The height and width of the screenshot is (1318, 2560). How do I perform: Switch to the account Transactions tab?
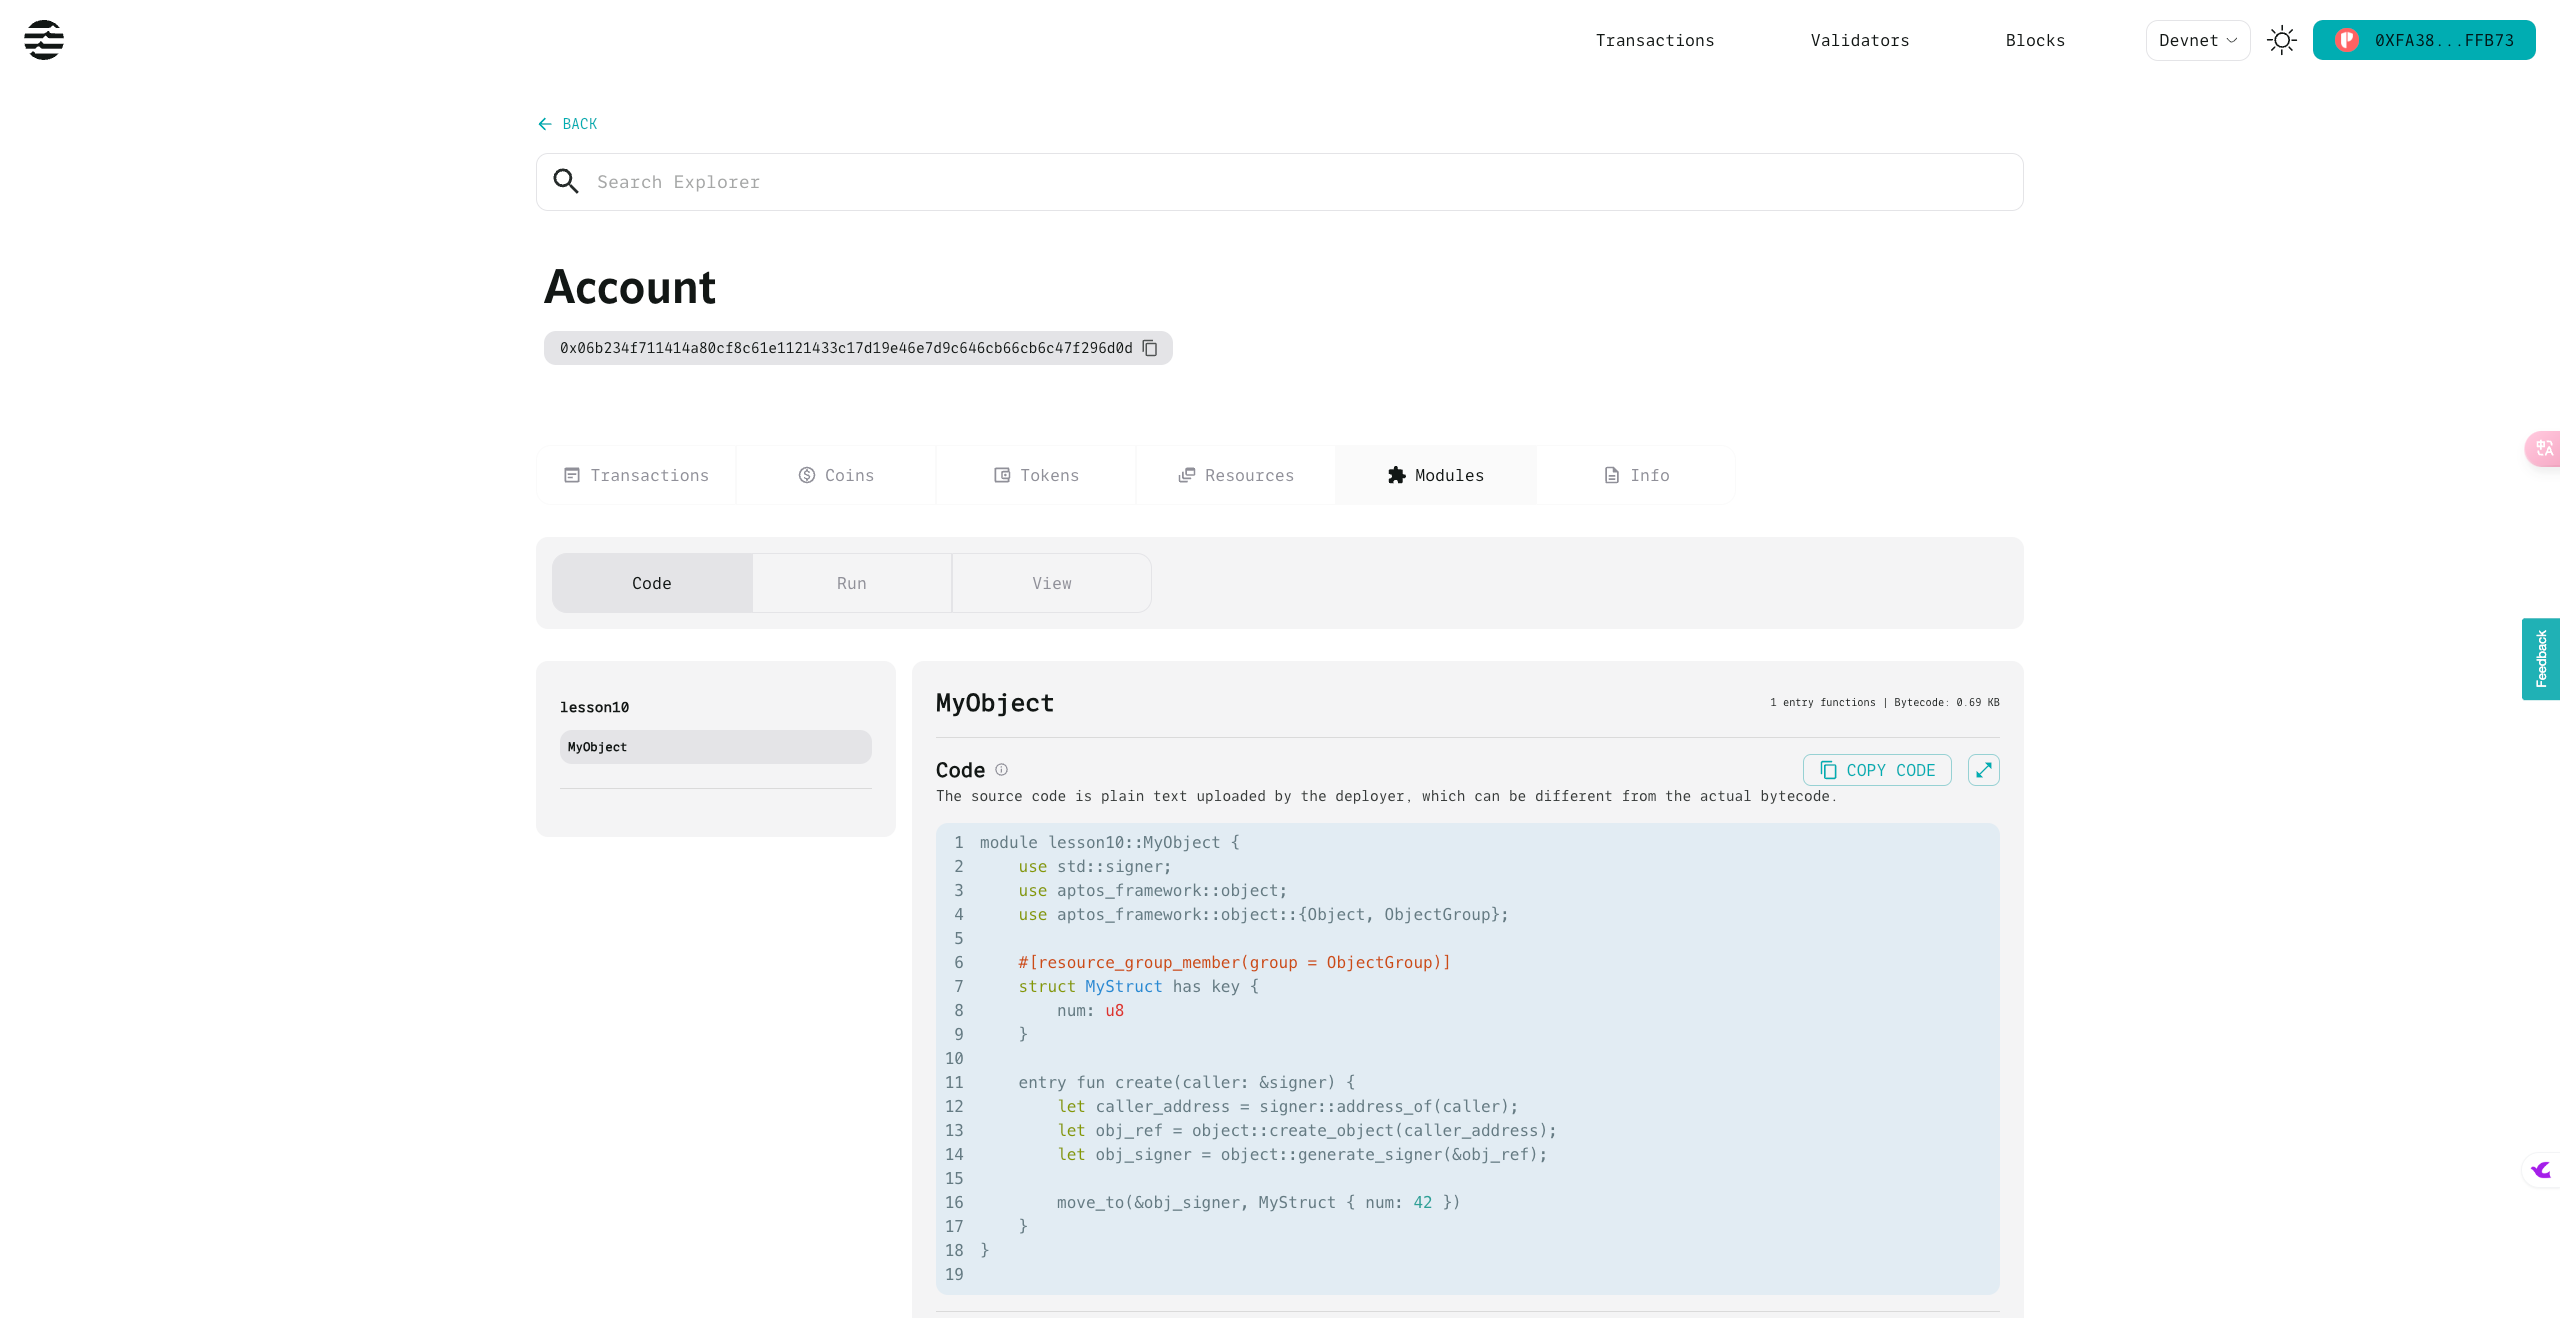click(x=636, y=475)
